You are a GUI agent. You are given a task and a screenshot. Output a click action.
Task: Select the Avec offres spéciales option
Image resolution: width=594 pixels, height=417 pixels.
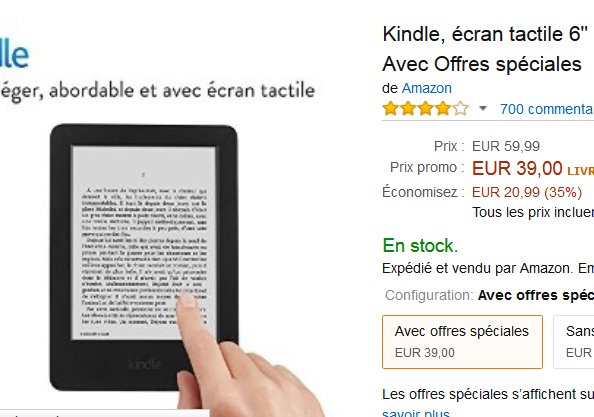click(463, 342)
